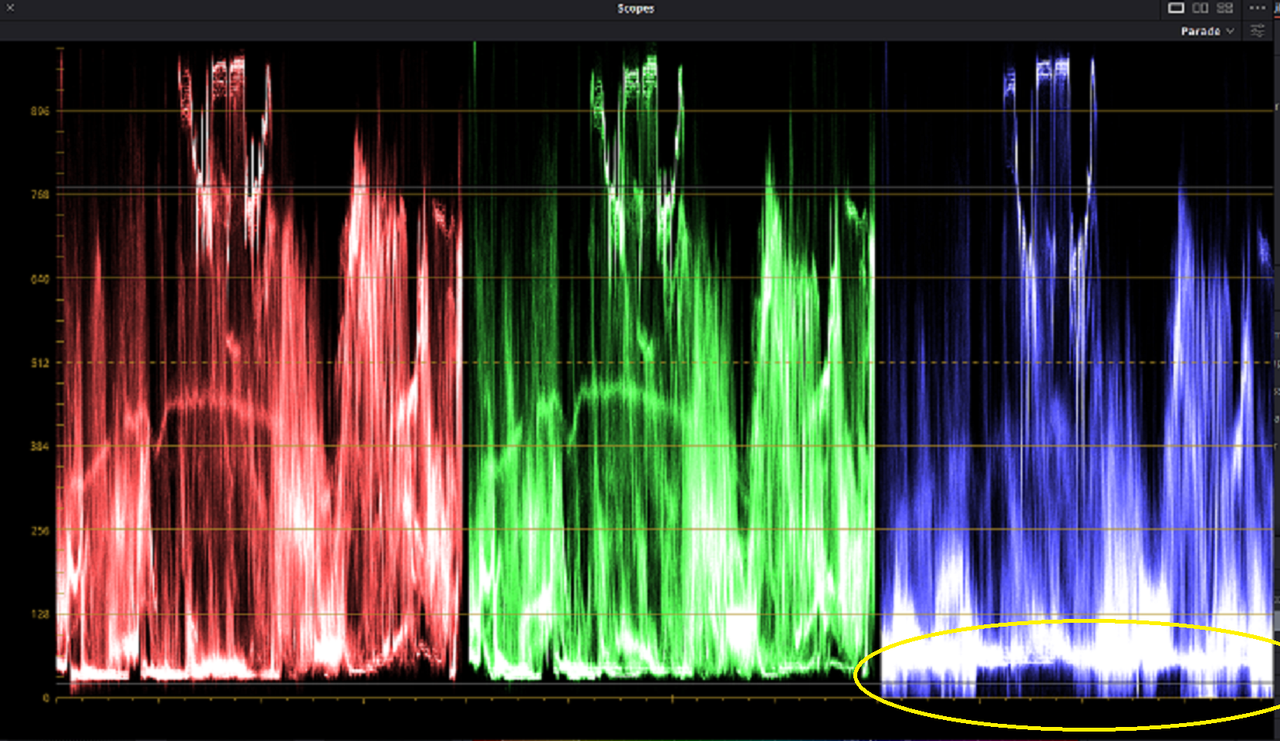The image size is (1280, 741).
Task: Click the Scopes panel title
Action: 636,9
